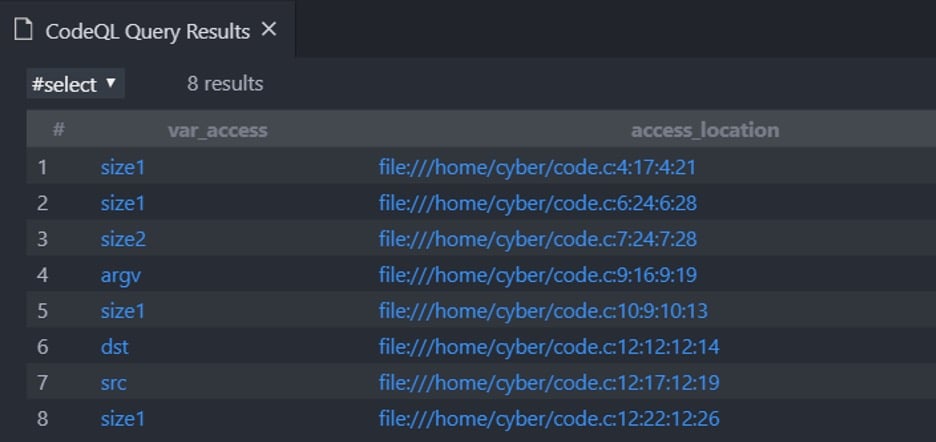Click the # column header
The height and width of the screenshot is (442, 936).
pyautogui.click(x=58, y=129)
